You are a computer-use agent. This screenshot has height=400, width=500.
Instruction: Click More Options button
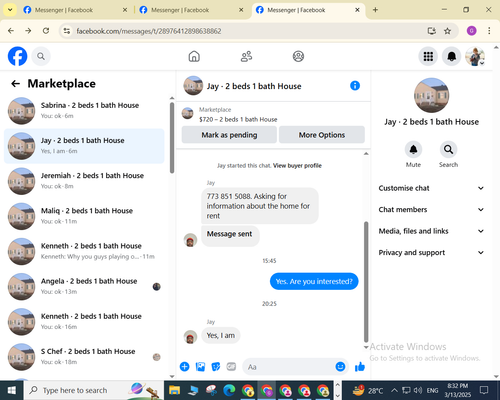click(x=322, y=135)
